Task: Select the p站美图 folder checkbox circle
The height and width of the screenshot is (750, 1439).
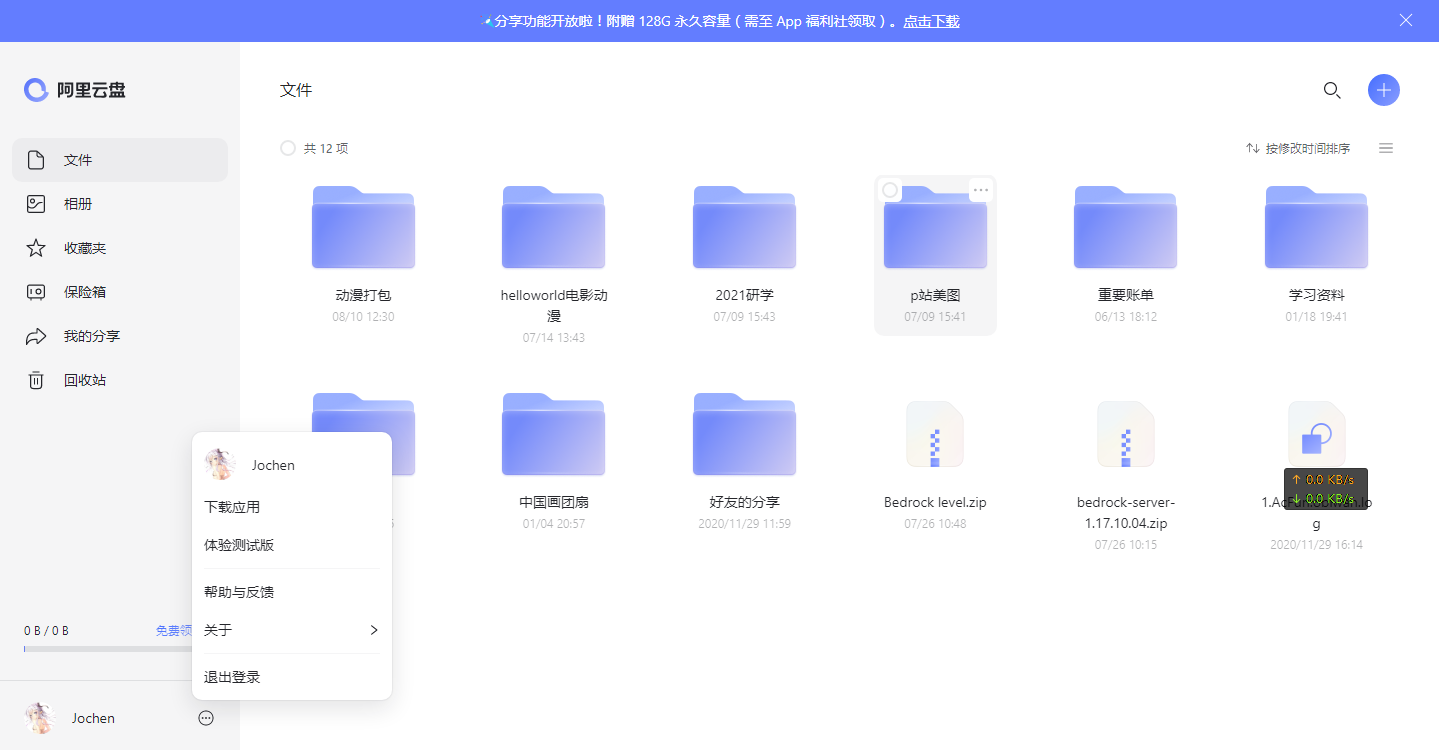Action: tap(890, 190)
